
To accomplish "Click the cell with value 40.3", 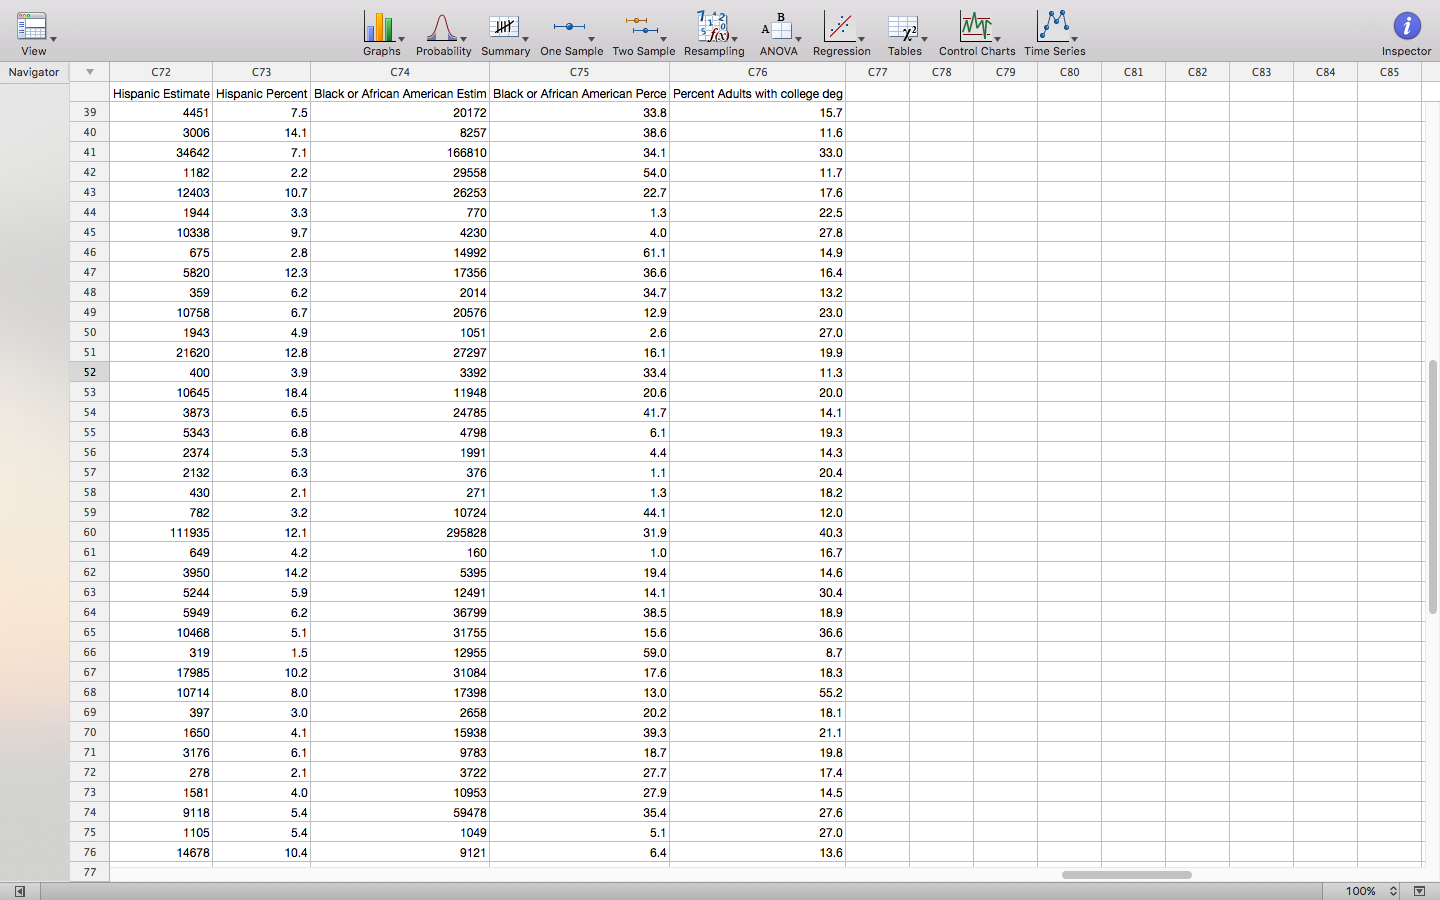I will click(x=757, y=532).
